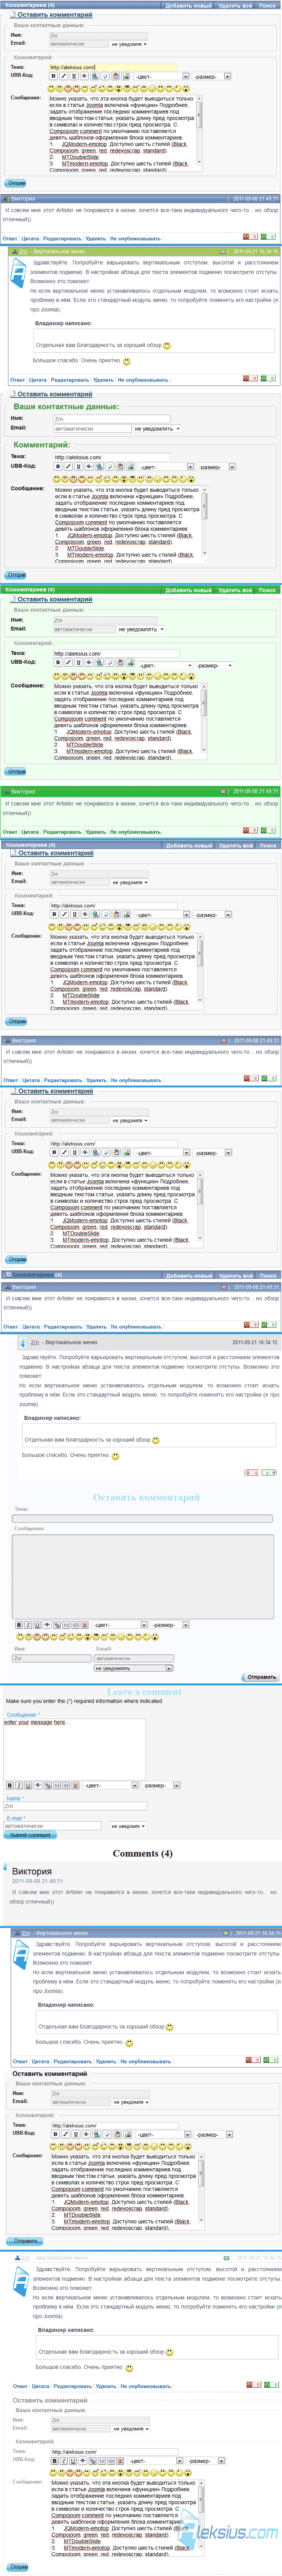Click Email field in gray Оставить комментарий form
The image size is (282, 2576).
coord(134,1658)
